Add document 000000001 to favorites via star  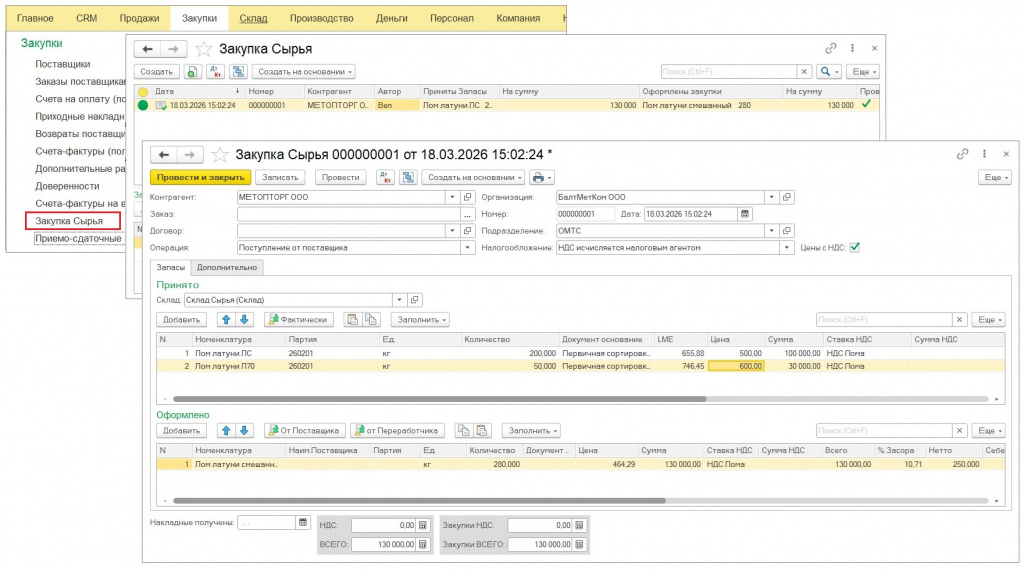click(220, 154)
